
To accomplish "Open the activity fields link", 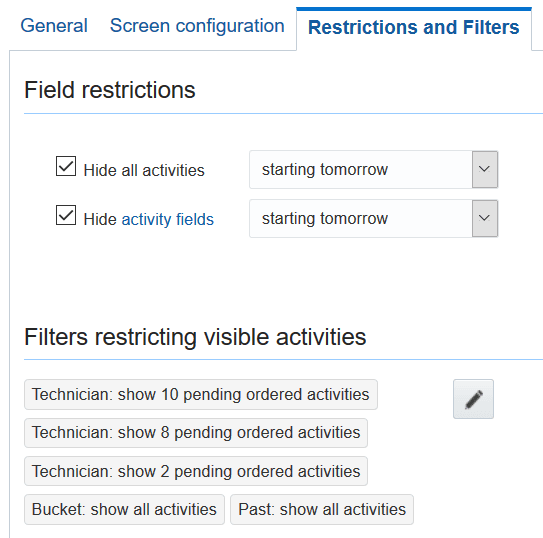I will coord(168,219).
